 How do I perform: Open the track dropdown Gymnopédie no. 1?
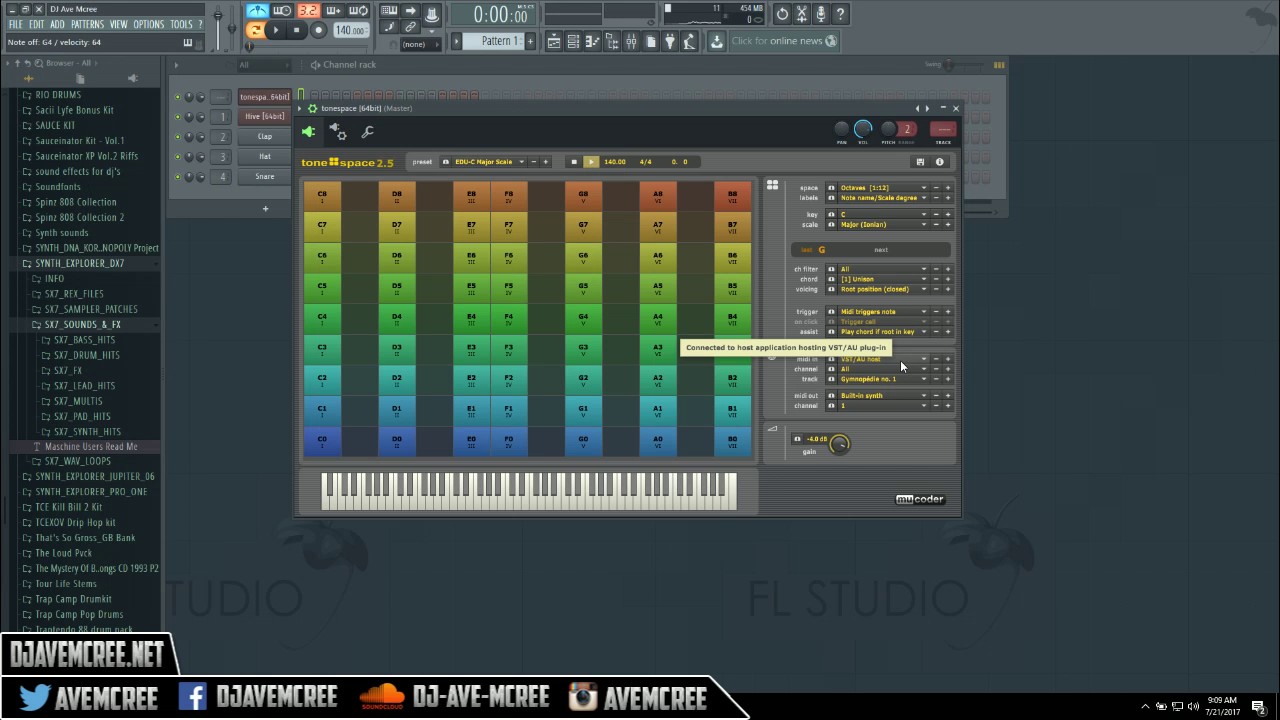tap(883, 379)
